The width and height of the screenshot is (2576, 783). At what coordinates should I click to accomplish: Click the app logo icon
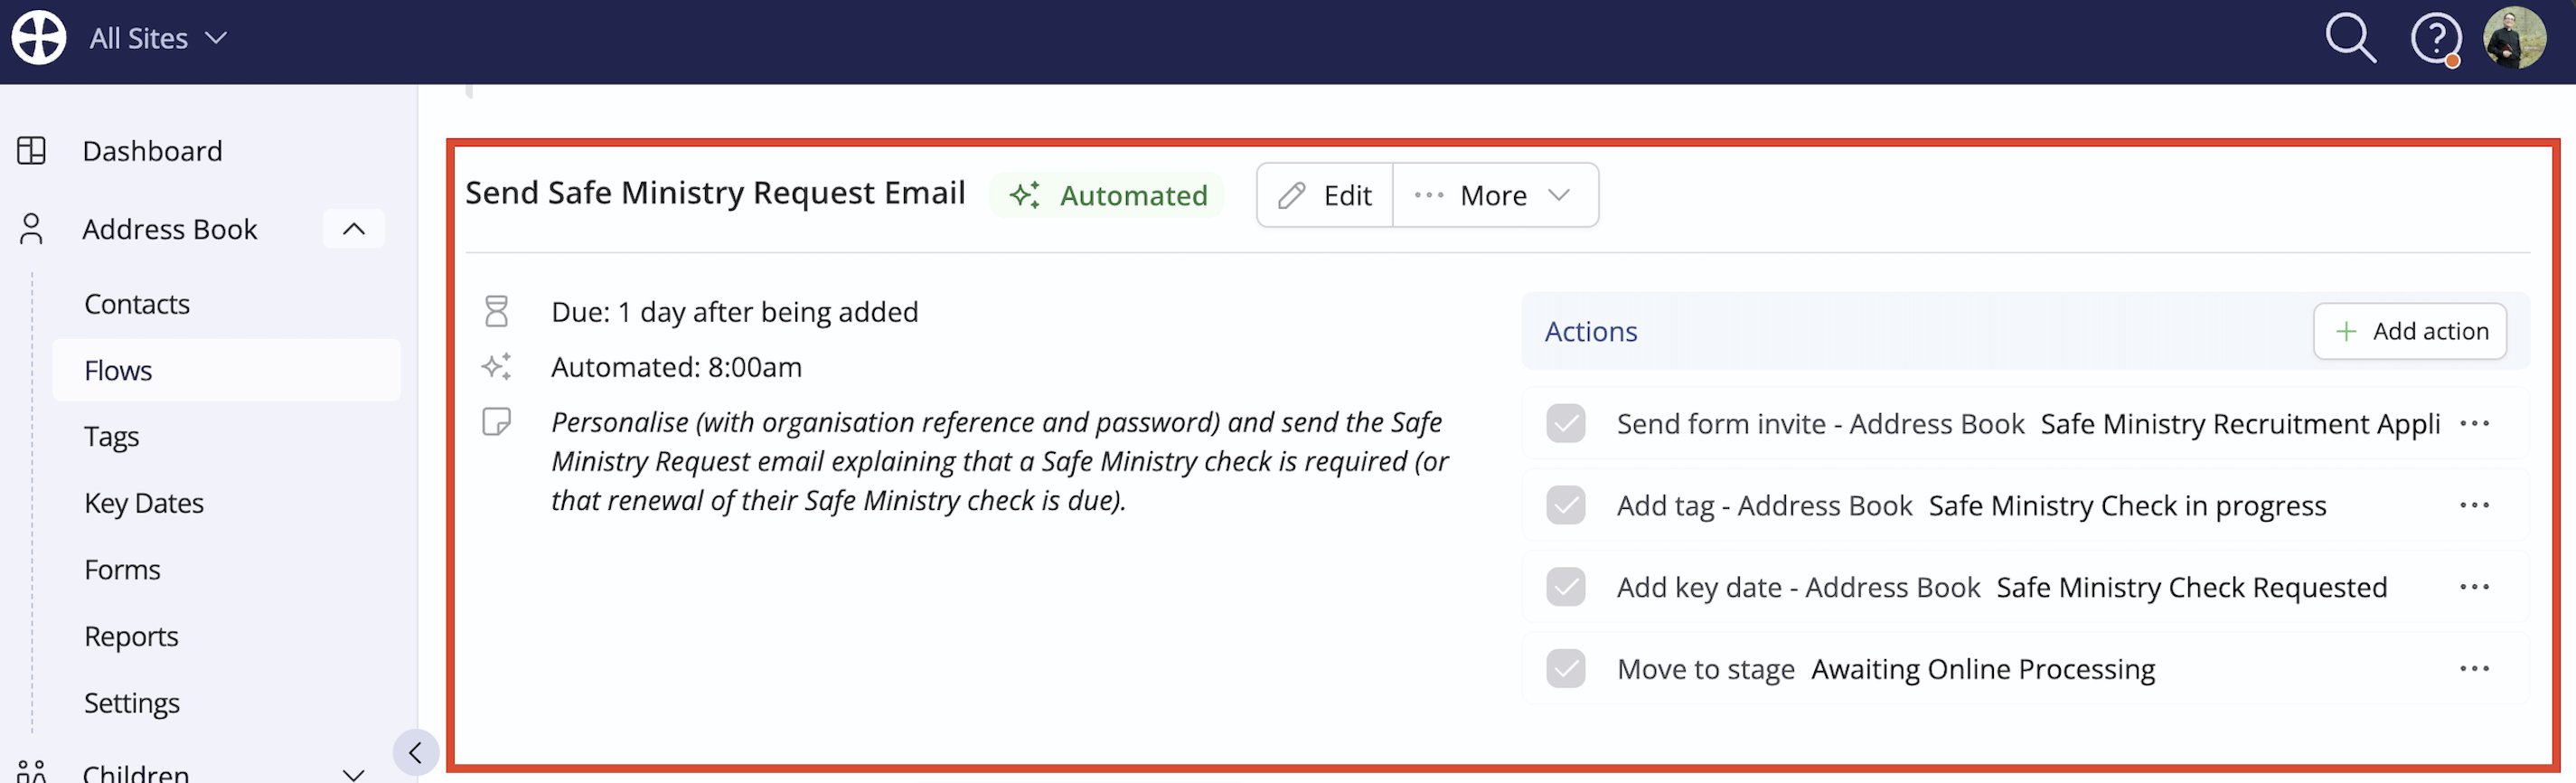[39, 38]
